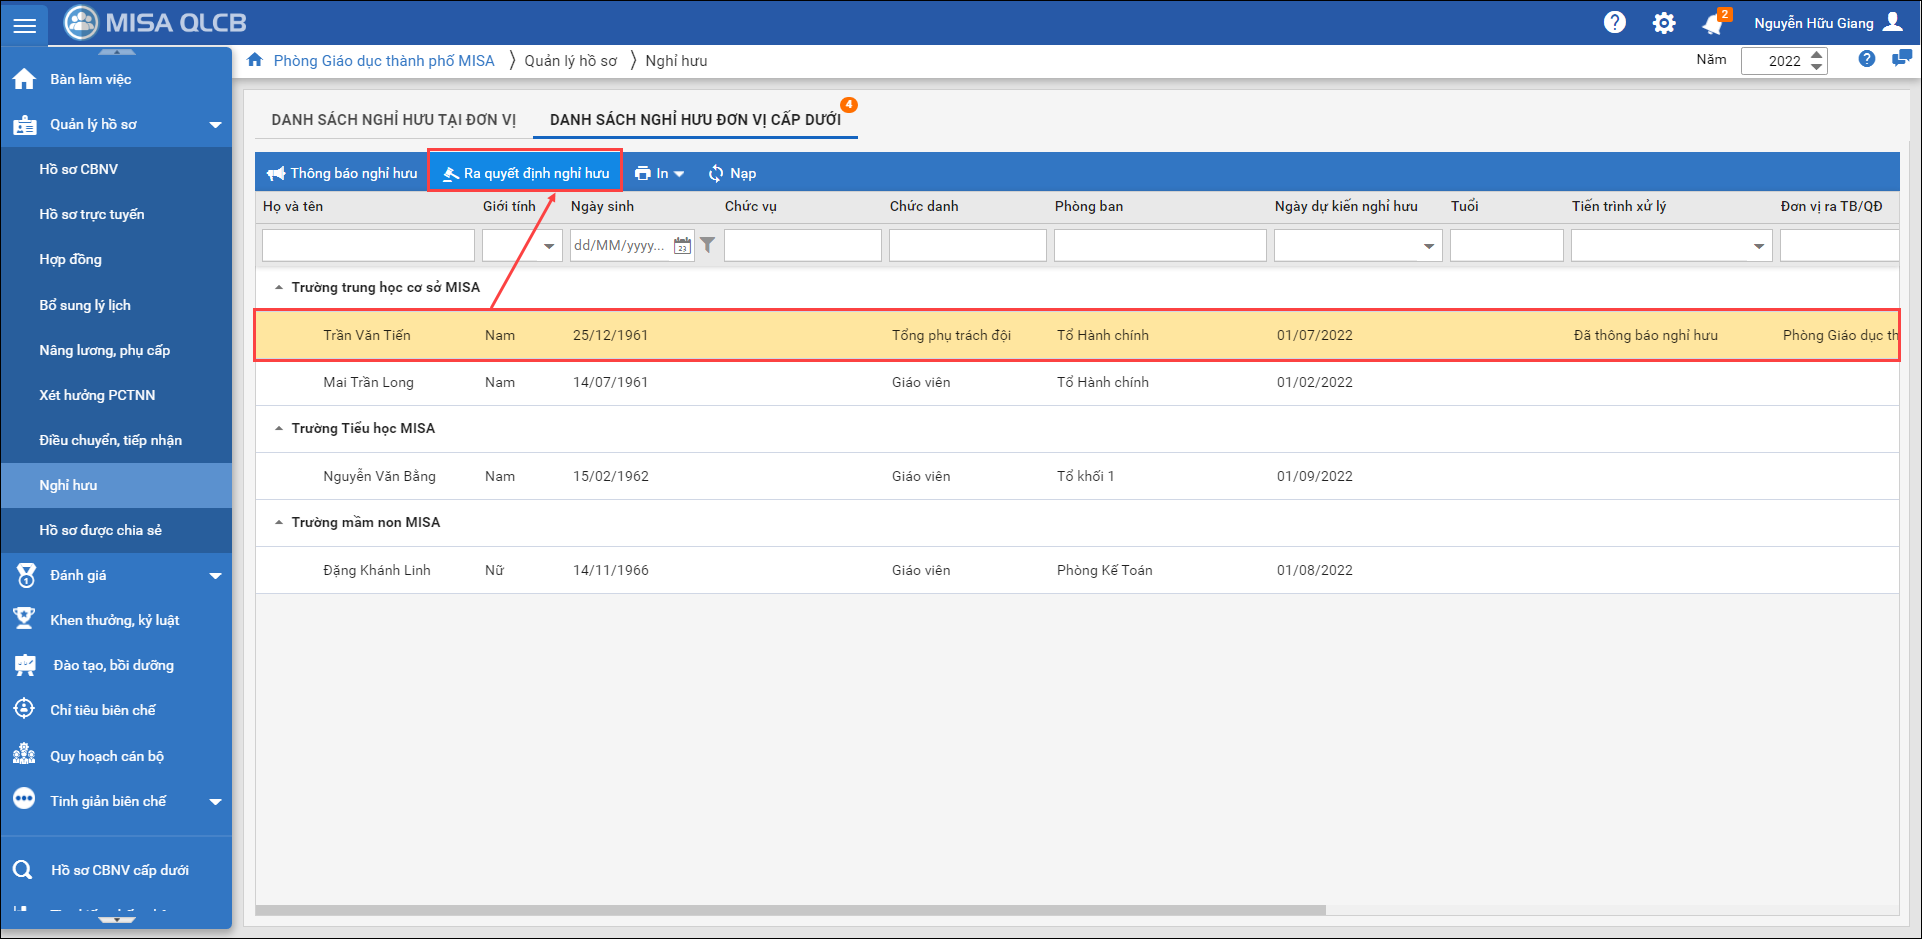Click Ra quyết định nghỉ hưu button

click(526, 173)
